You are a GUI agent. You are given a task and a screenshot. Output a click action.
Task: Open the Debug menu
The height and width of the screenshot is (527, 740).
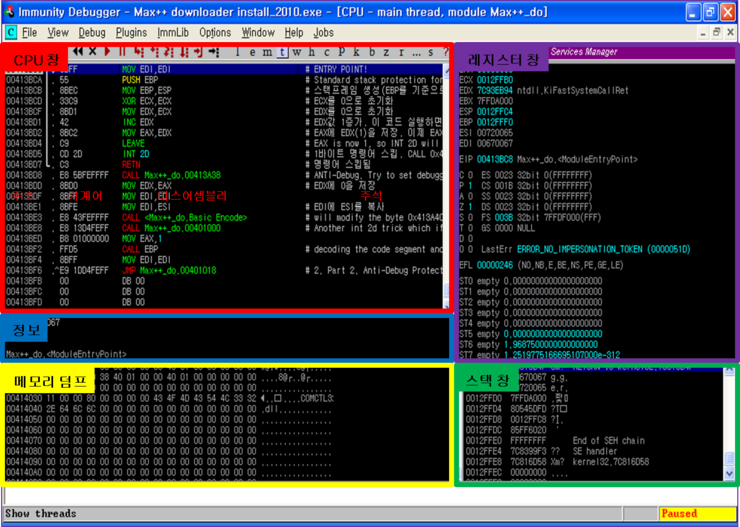tap(92, 33)
